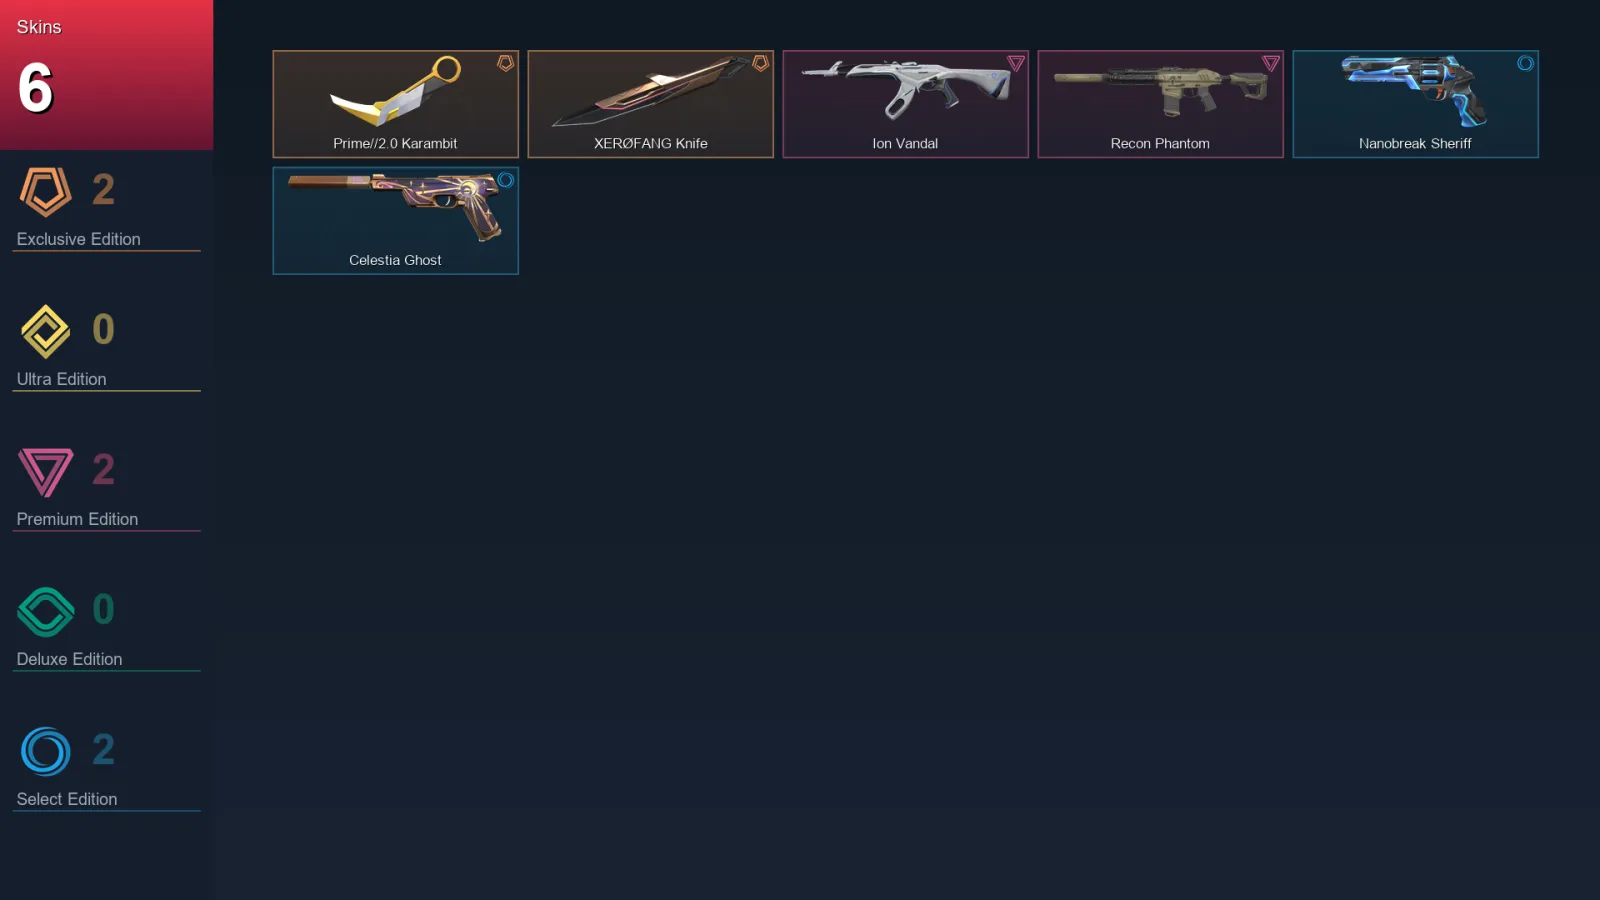Screen dimensions: 1600x900
Task: Click tier badge on XERØFANG Knife card
Action: (760, 63)
